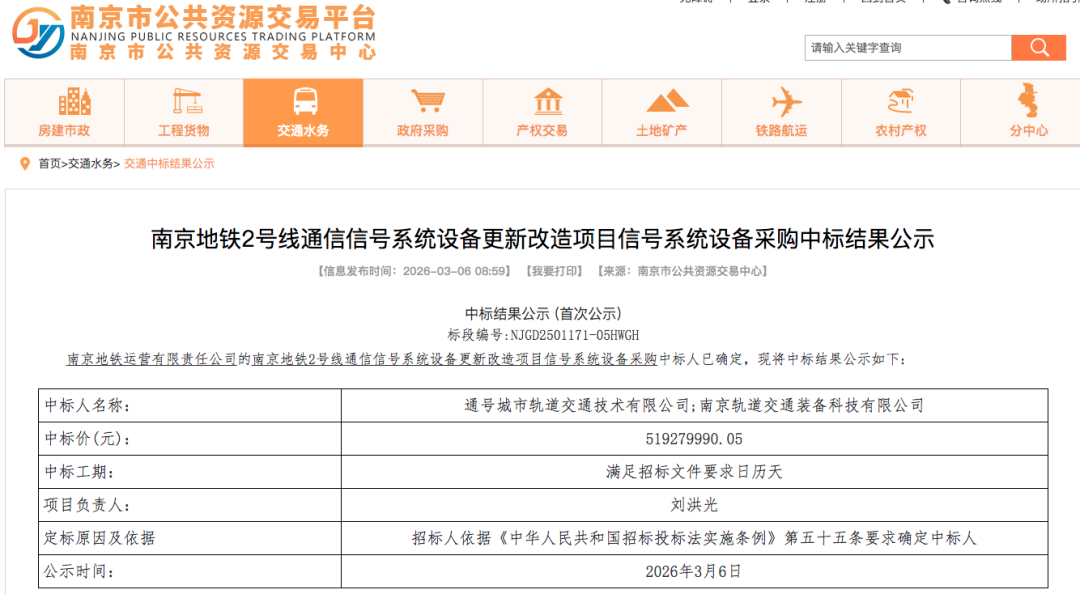Click the 工程货物 crane icon

186,100
